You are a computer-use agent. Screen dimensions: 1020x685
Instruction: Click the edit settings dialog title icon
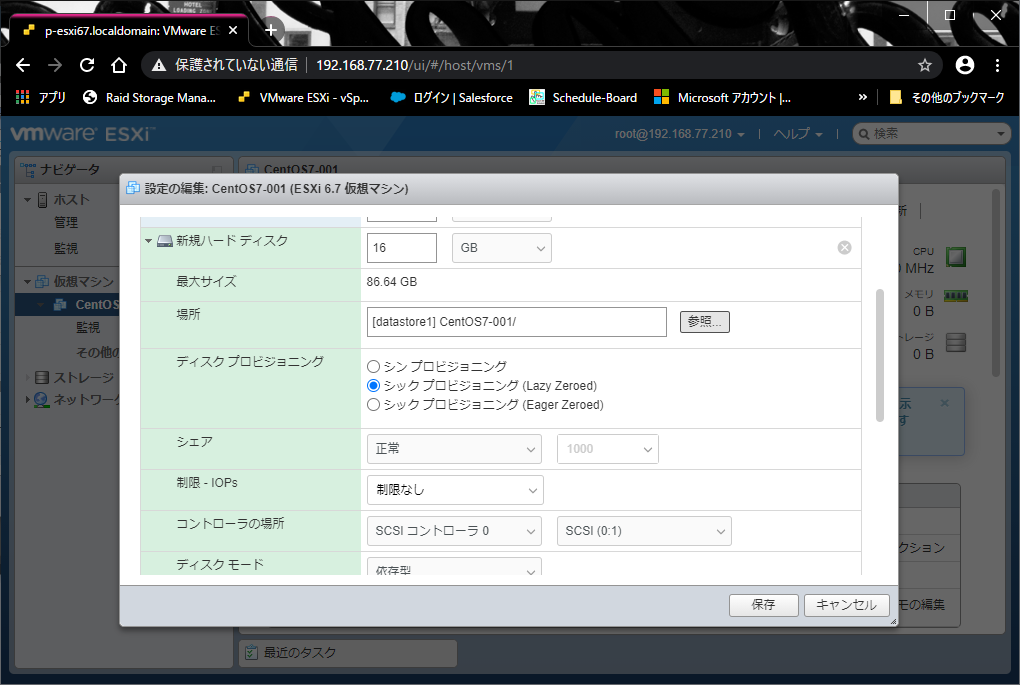[x=133, y=188]
